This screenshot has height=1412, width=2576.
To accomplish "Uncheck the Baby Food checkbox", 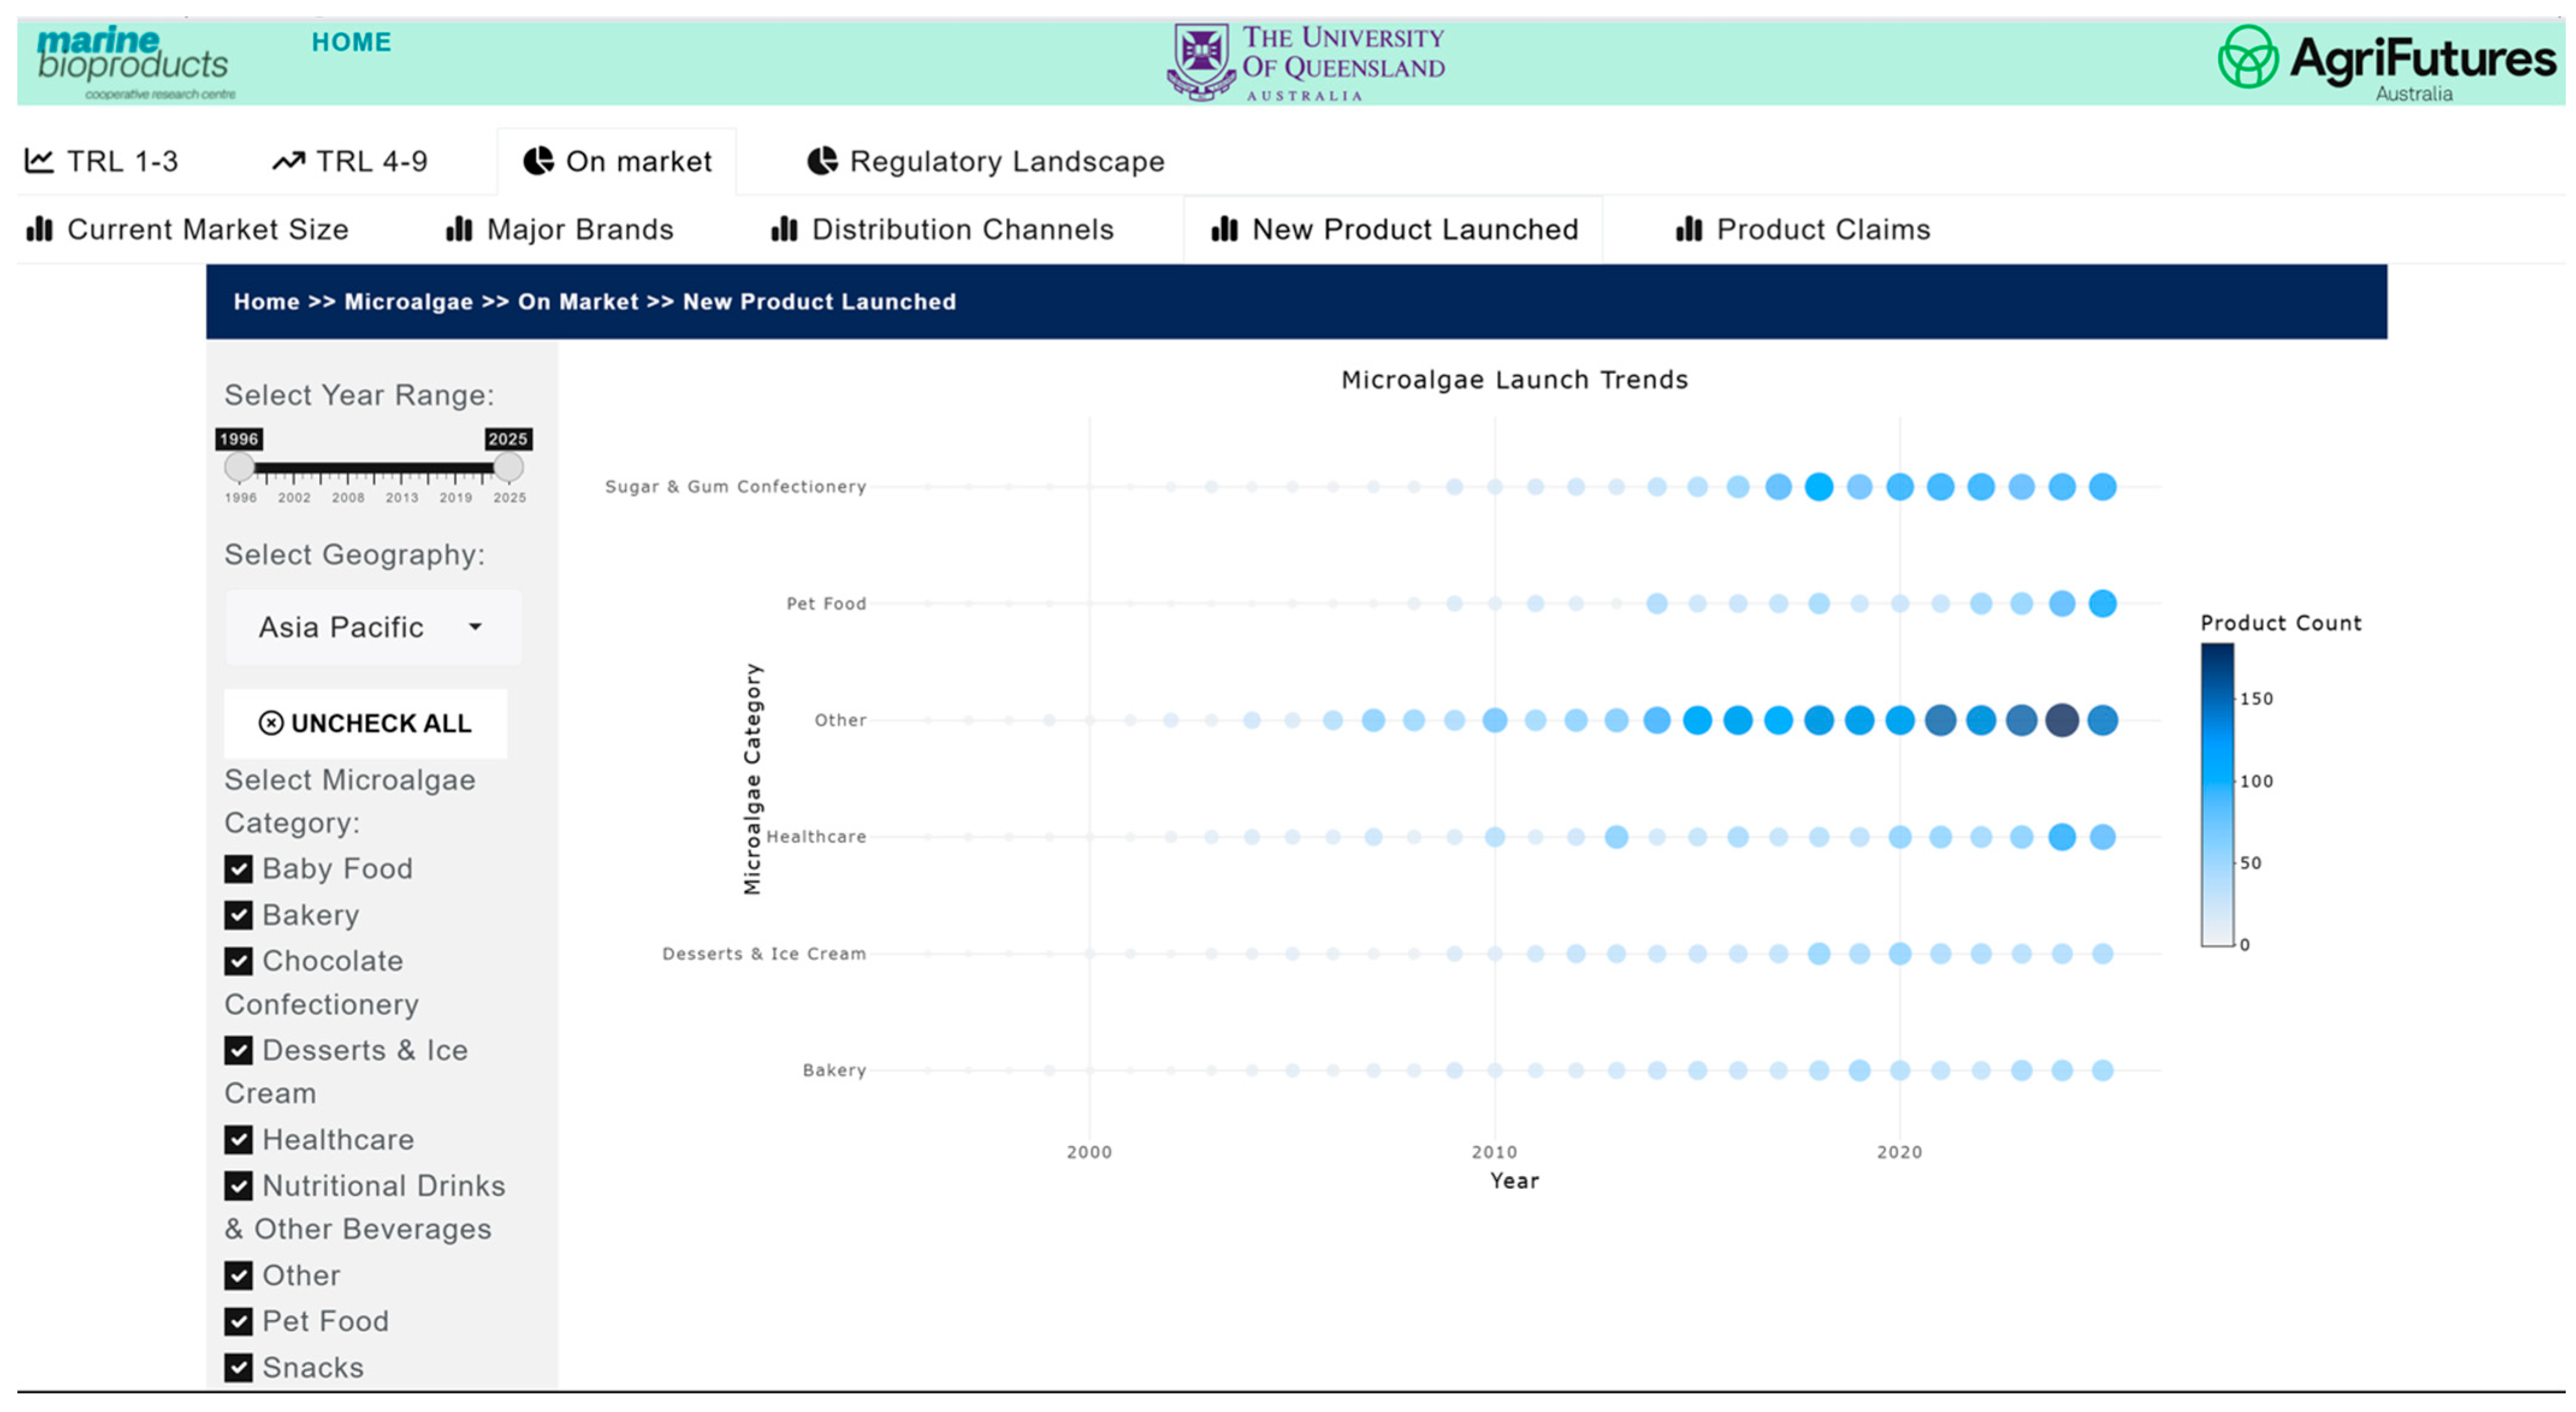I will (238, 868).
